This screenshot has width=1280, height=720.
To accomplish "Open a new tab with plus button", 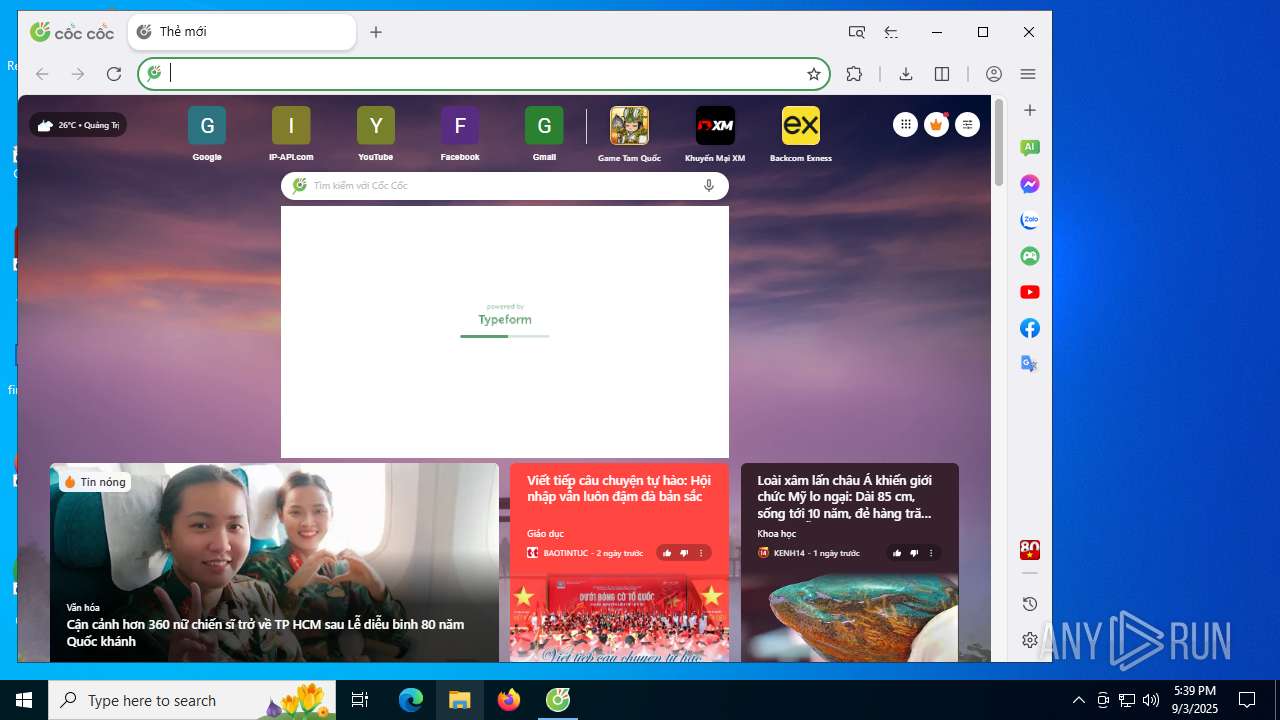I will 376,32.
